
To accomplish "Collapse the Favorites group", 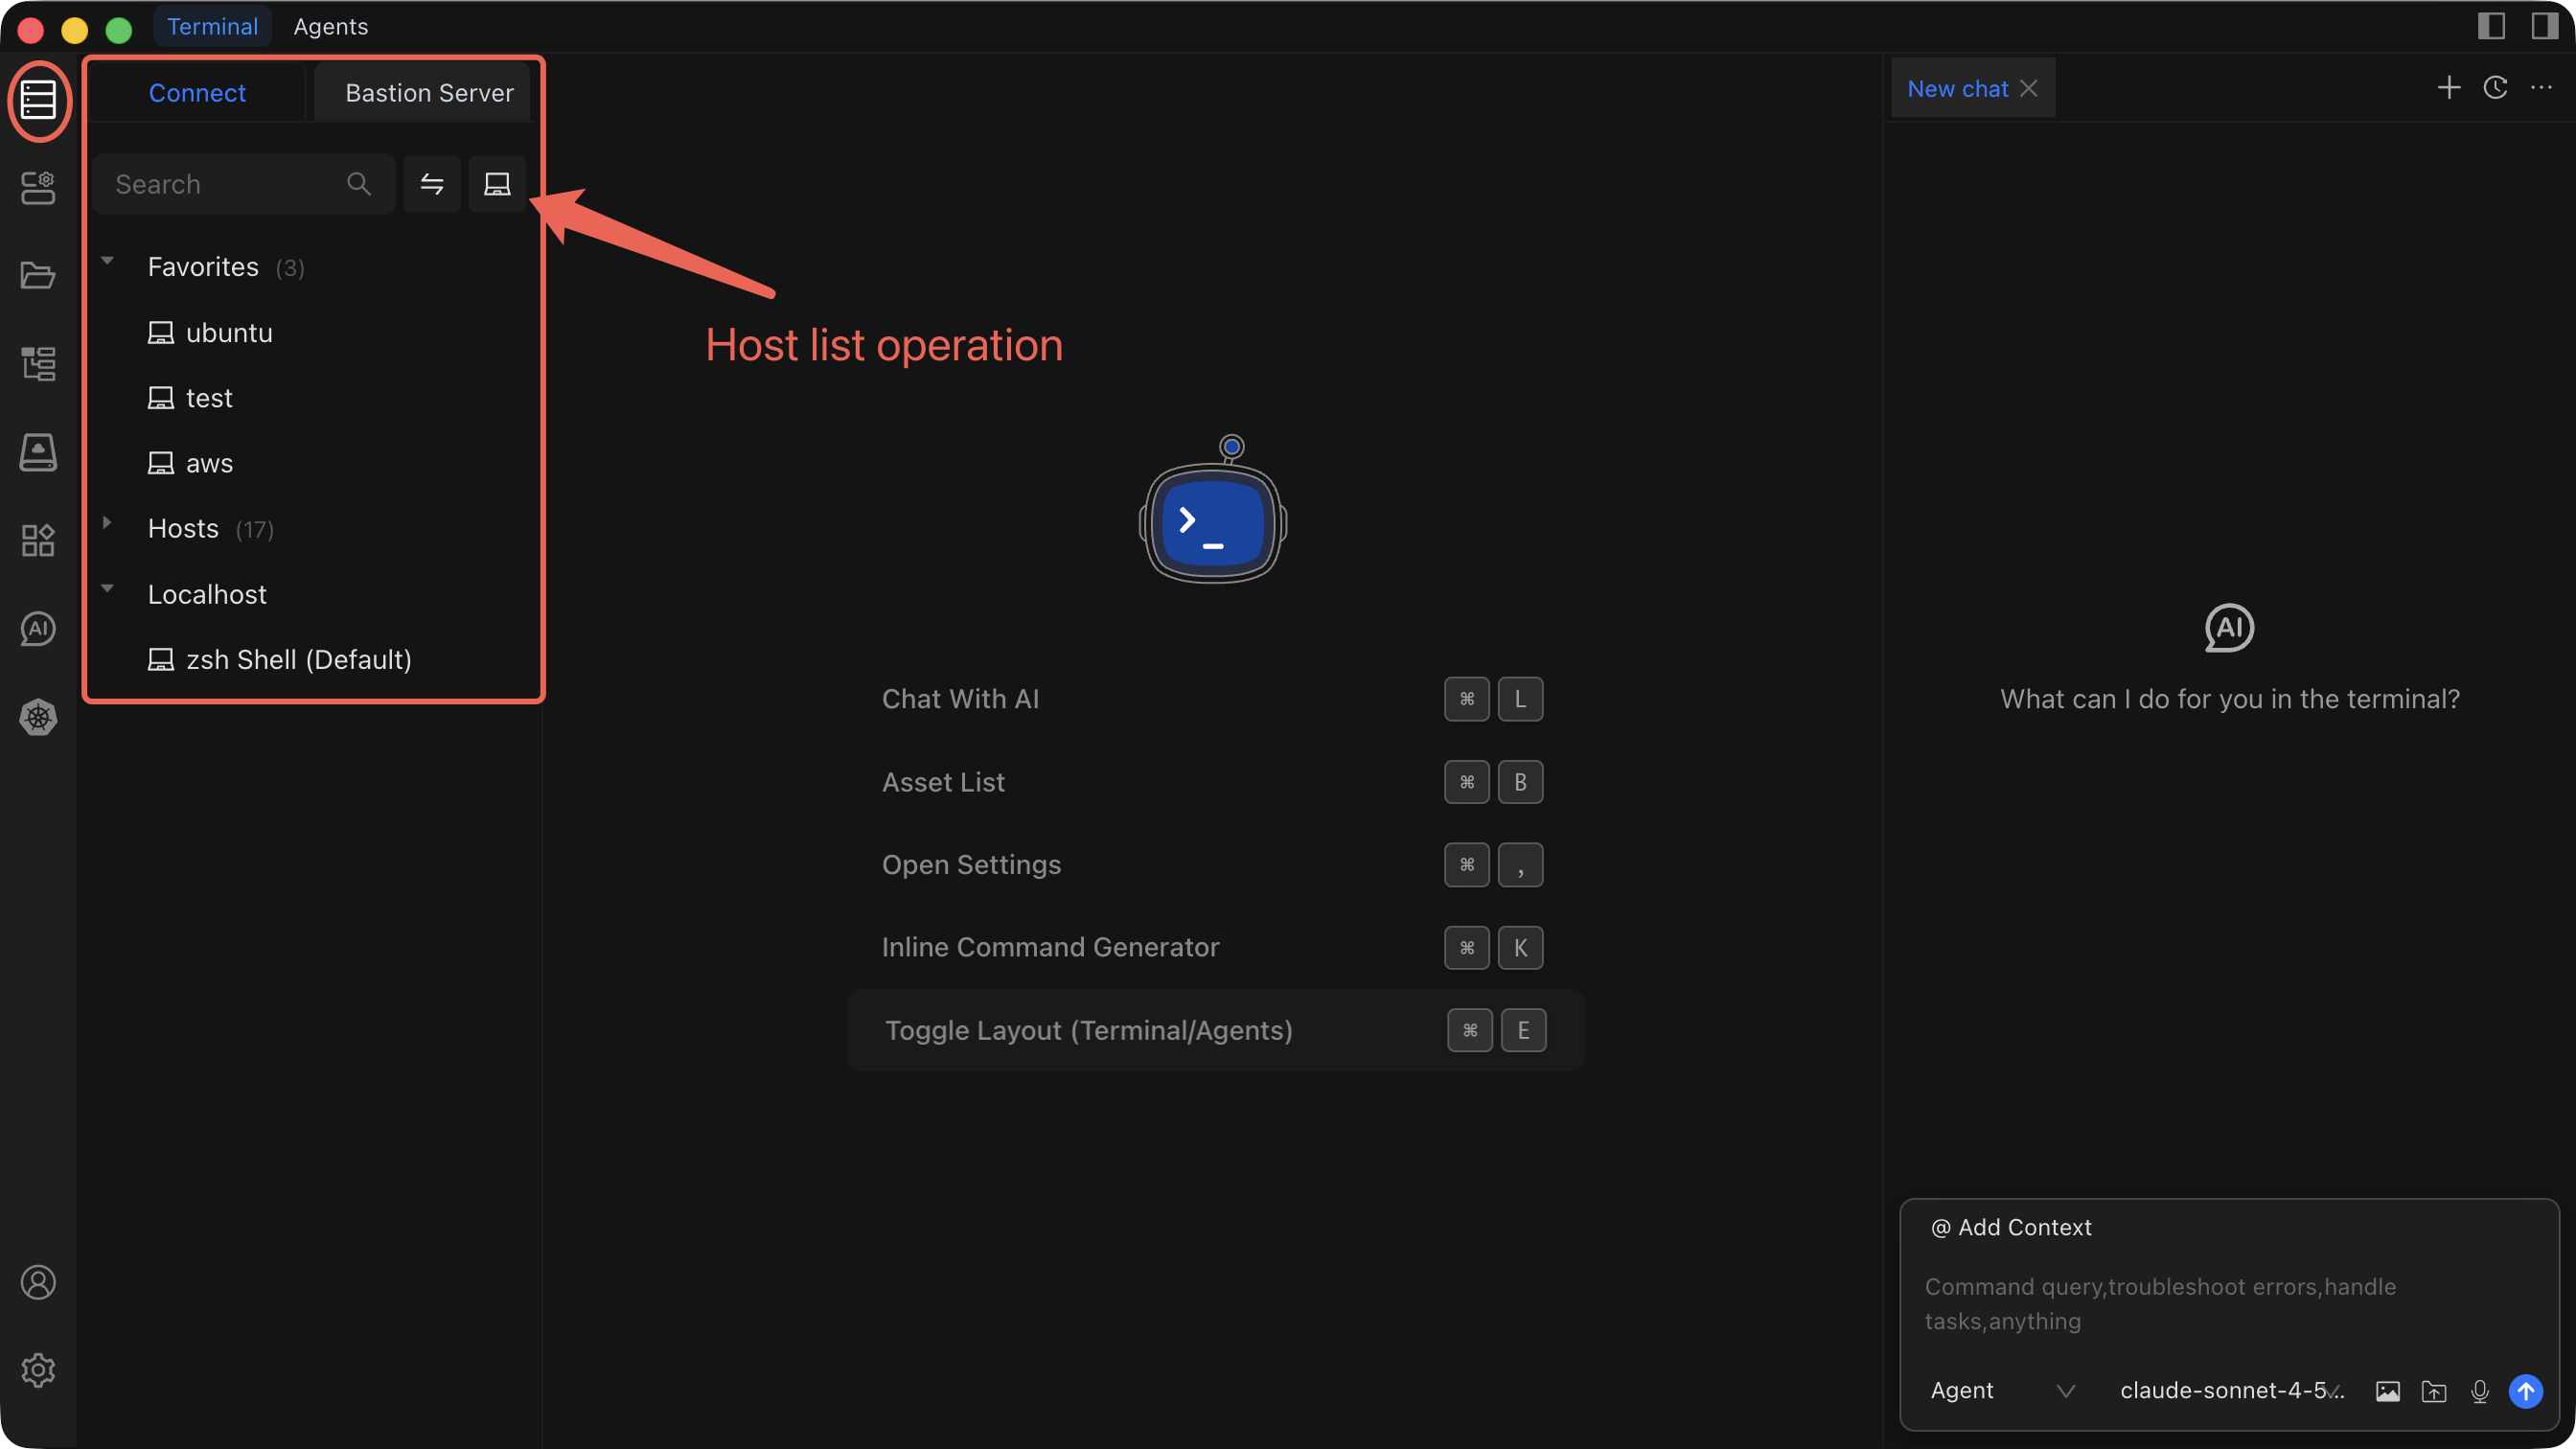I will point(107,262).
